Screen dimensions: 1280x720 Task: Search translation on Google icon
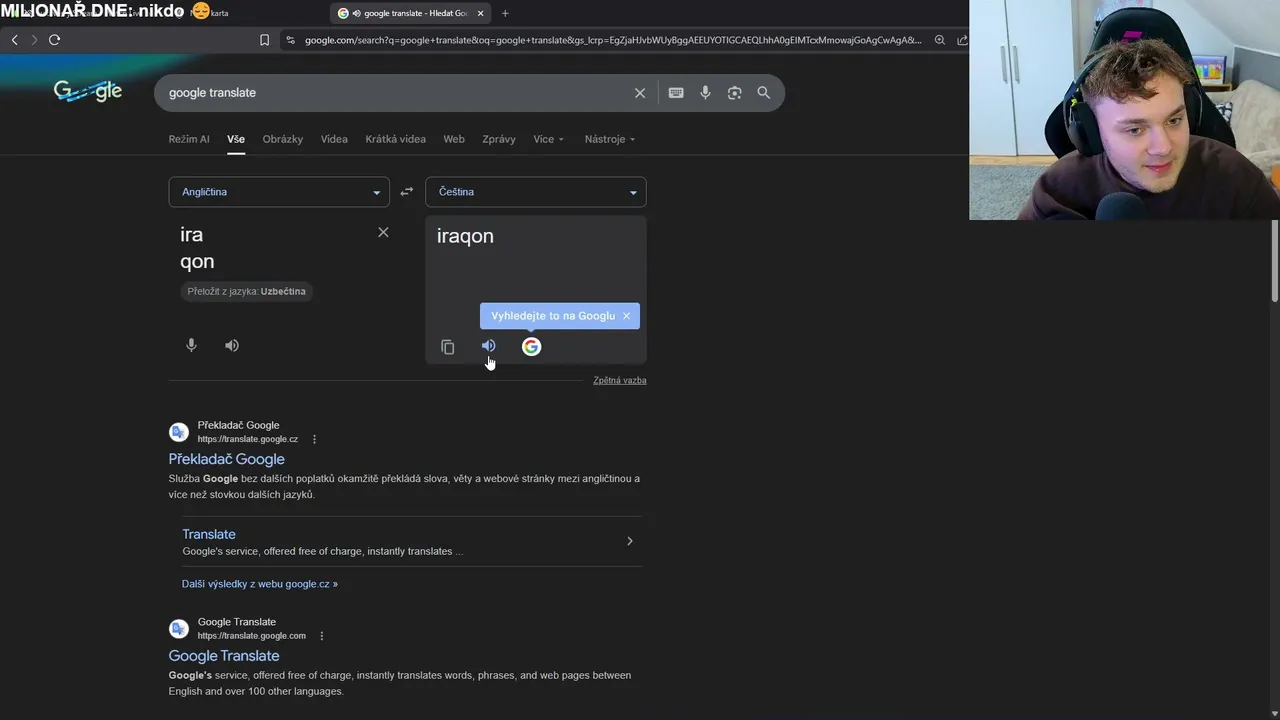click(531, 346)
